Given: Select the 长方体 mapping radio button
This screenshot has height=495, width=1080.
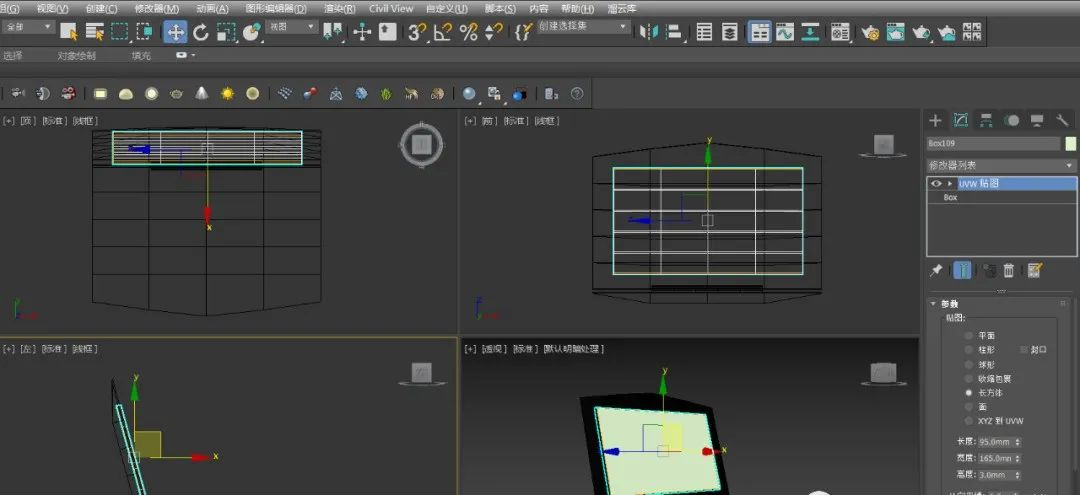Looking at the screenshot, I should [x=968, y=392].
